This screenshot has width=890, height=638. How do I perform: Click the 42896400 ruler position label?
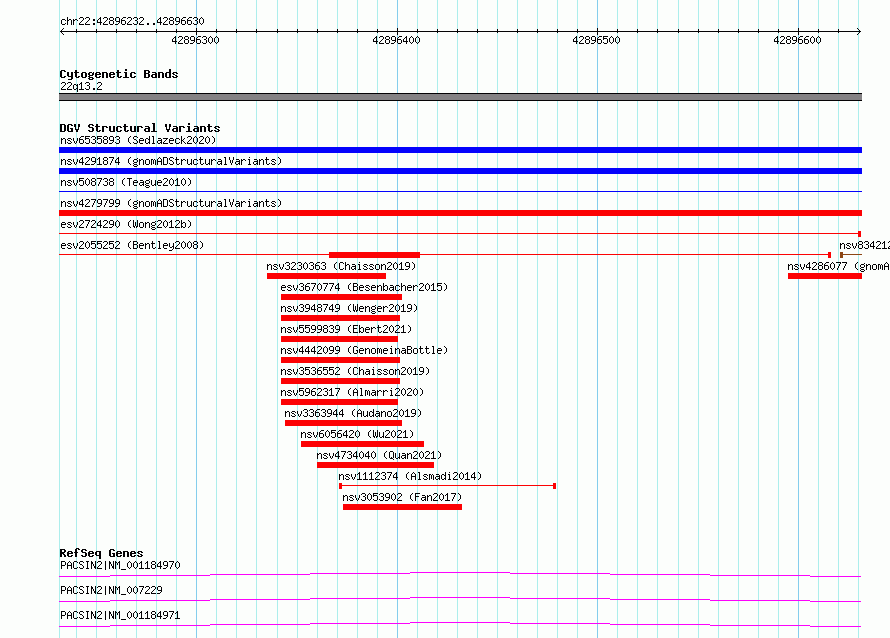tap(396, 40)
